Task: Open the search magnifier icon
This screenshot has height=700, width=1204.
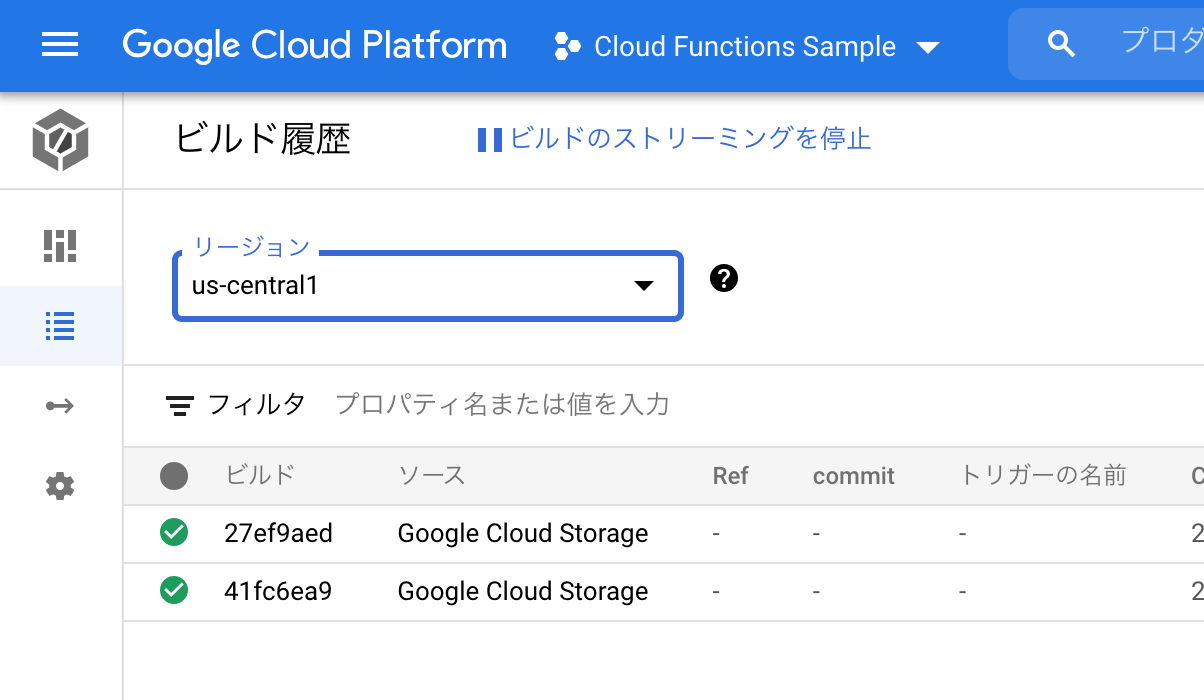Action: 1061,43
